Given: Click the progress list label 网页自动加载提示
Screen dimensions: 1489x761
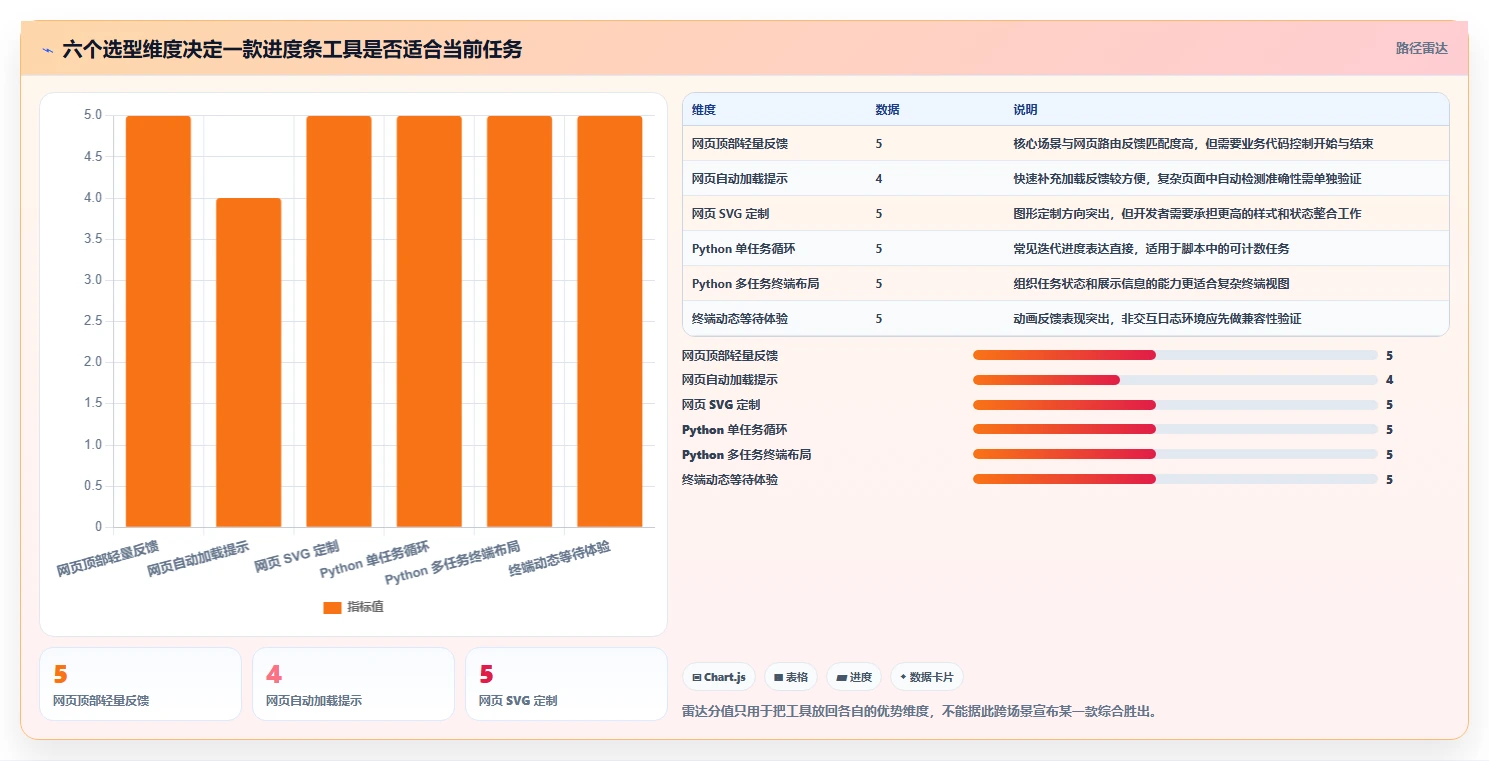Looking at the screenshot, I should [730, 380].
